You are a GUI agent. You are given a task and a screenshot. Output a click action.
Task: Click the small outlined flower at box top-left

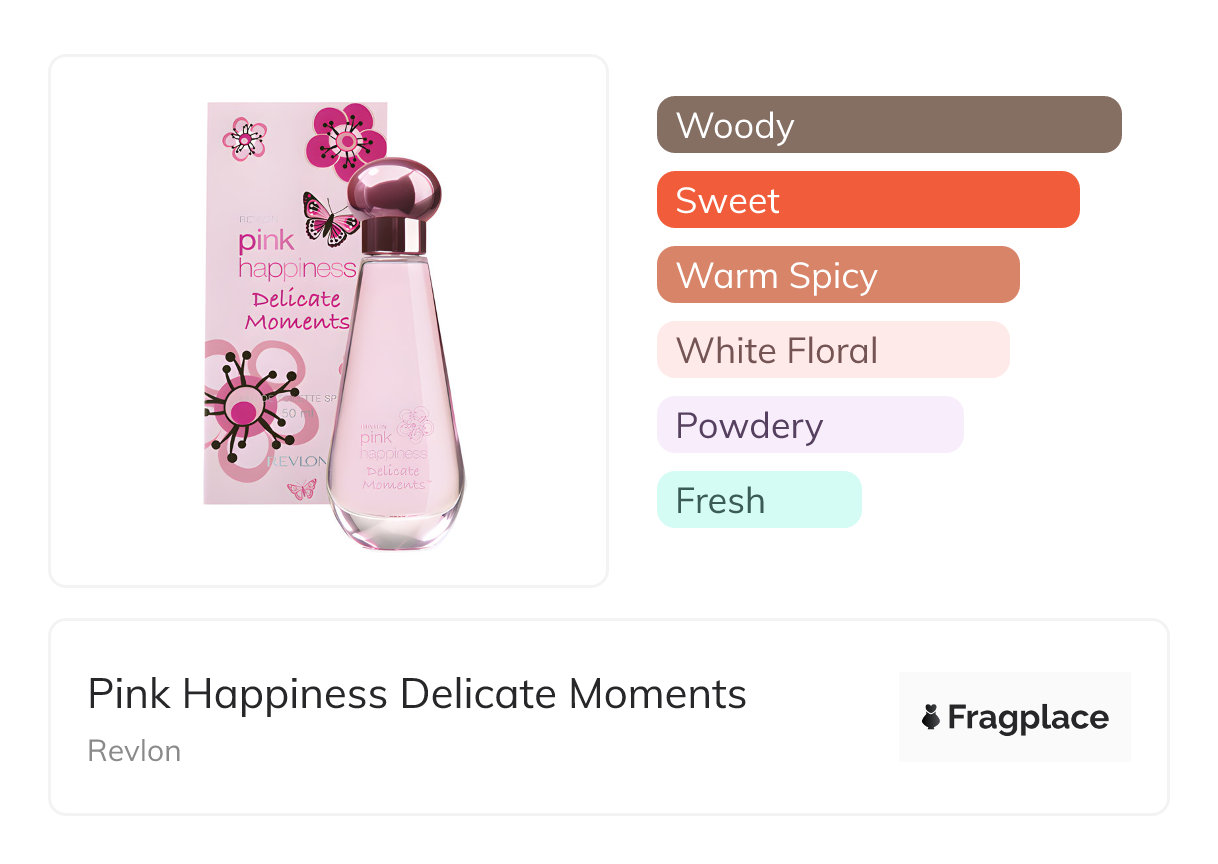pyautogui.click(x=244, y=139)
